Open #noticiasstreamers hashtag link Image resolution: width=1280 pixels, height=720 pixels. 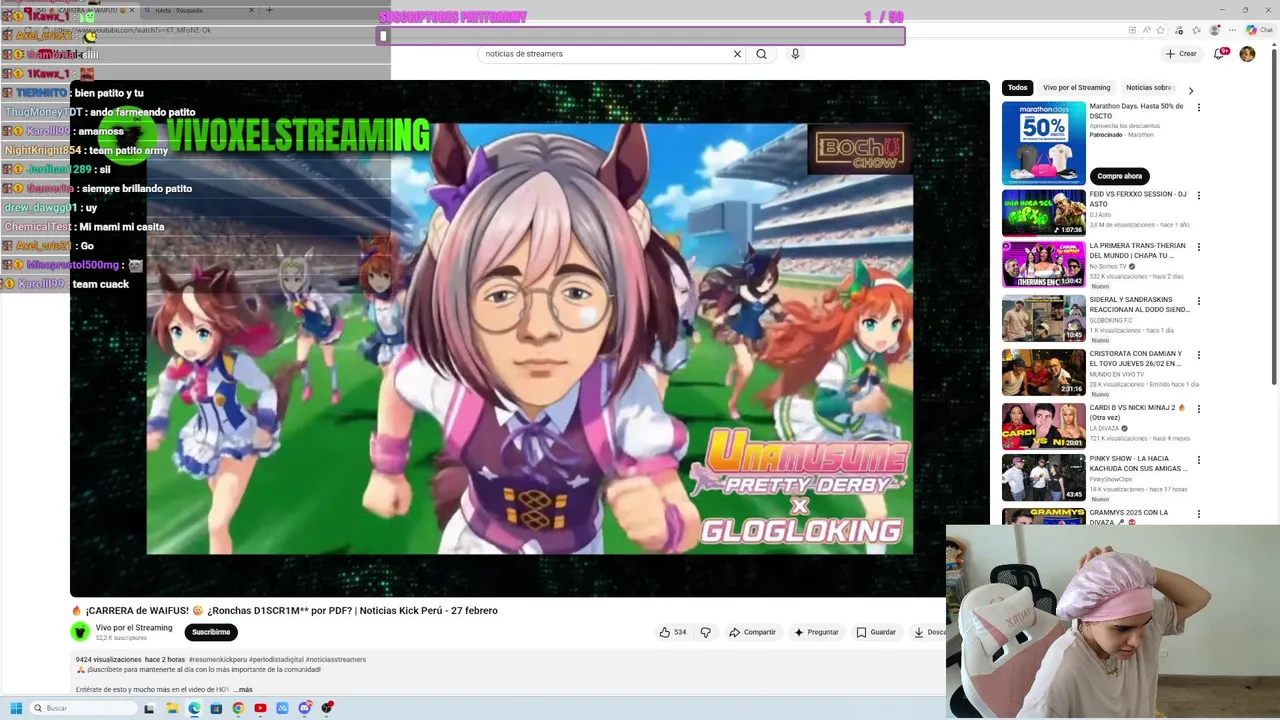[x=336, y=660]
